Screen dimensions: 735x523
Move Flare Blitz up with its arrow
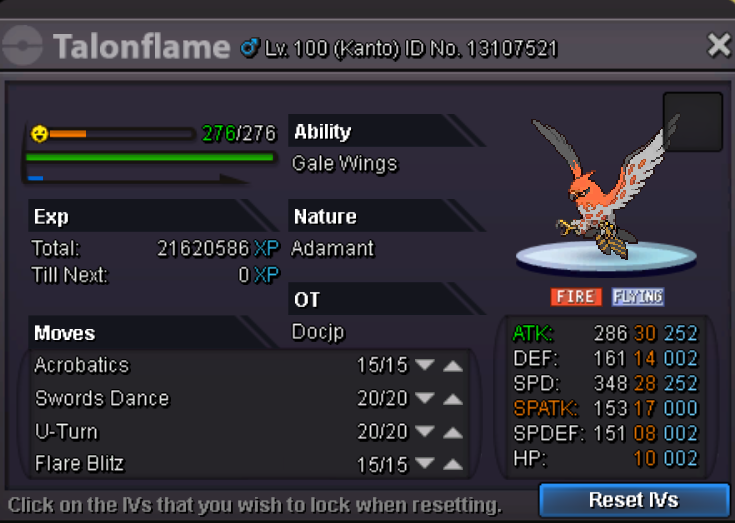pyautogui.click(x=453, y=464)
